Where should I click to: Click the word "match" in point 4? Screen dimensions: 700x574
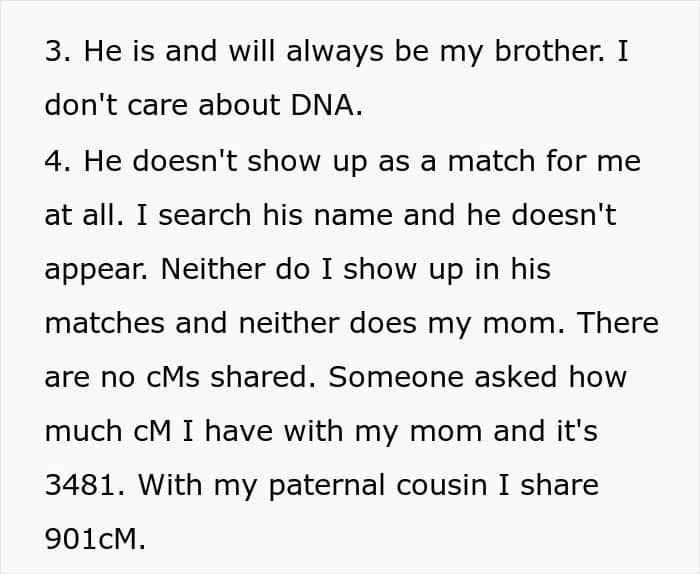point(491,160)
